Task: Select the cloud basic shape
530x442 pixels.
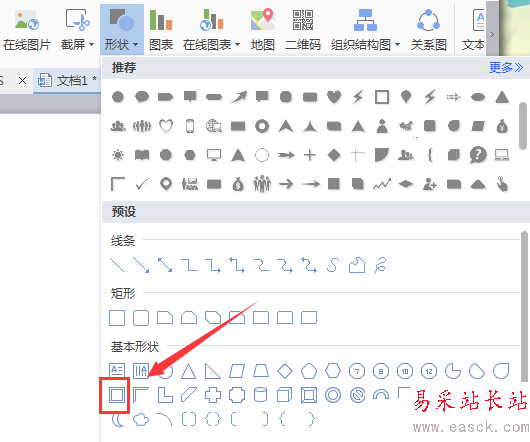Action: (x=141, y=419)
